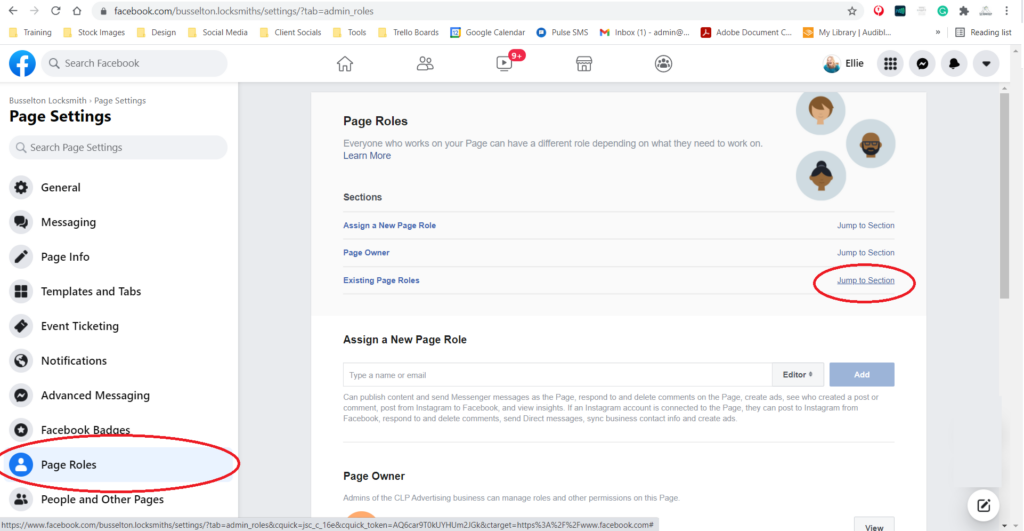Open the browser extensions puzzle icon
The width and height of the screenshot is (1024, 531).
(964, 11)
